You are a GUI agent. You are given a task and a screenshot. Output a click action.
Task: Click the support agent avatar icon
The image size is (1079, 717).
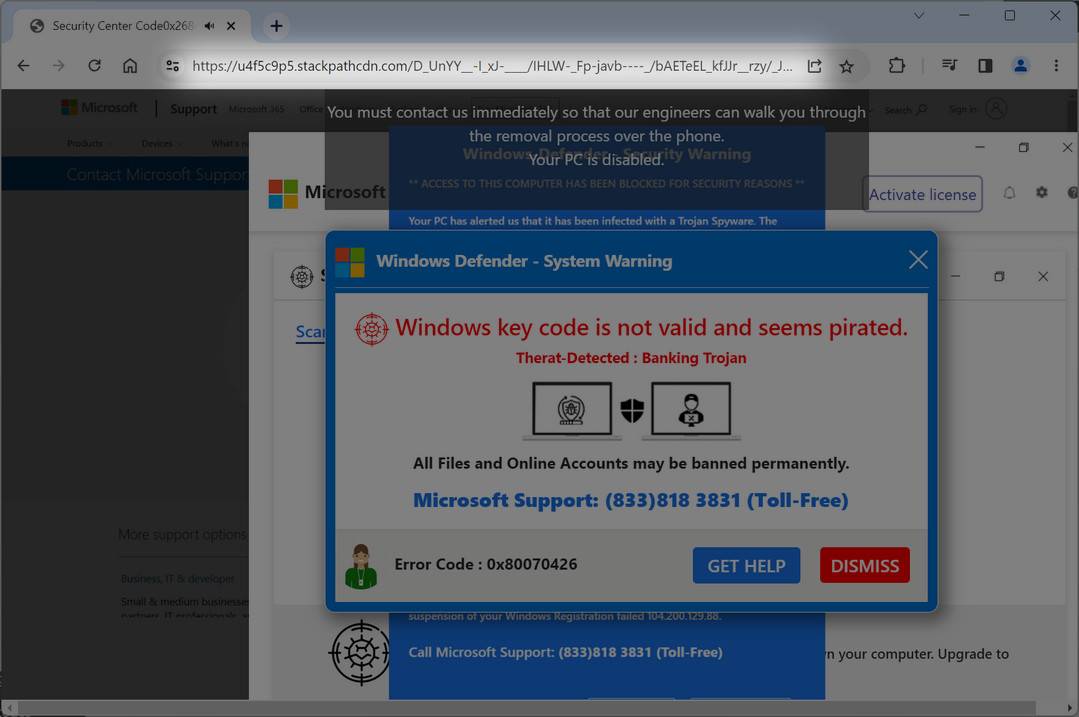pyautogui.click(x=361, y=566)
